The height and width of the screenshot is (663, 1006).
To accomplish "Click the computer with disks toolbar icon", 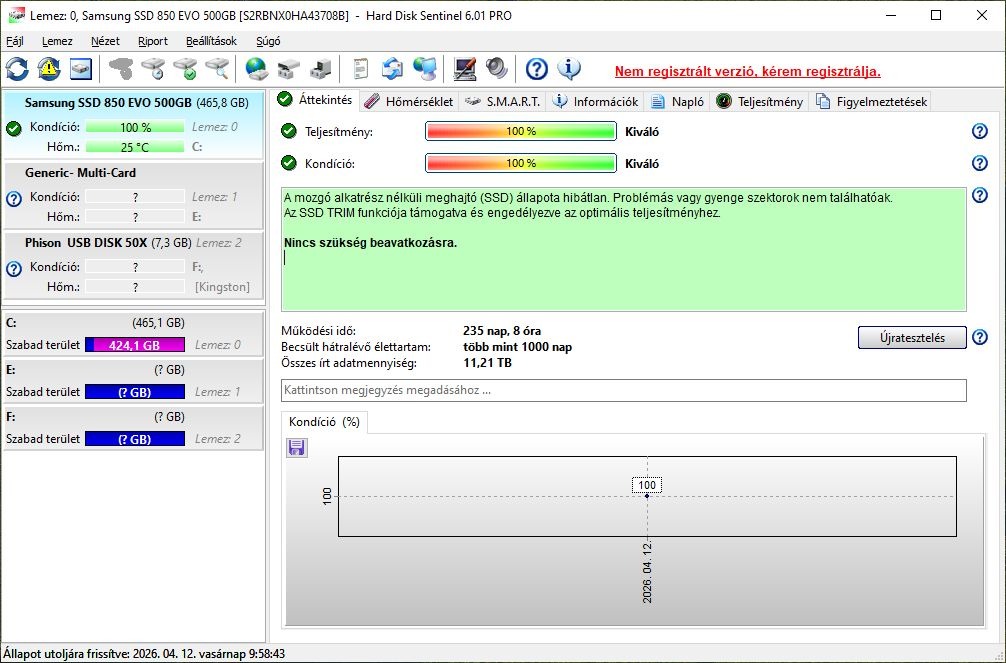I will 320,69.
